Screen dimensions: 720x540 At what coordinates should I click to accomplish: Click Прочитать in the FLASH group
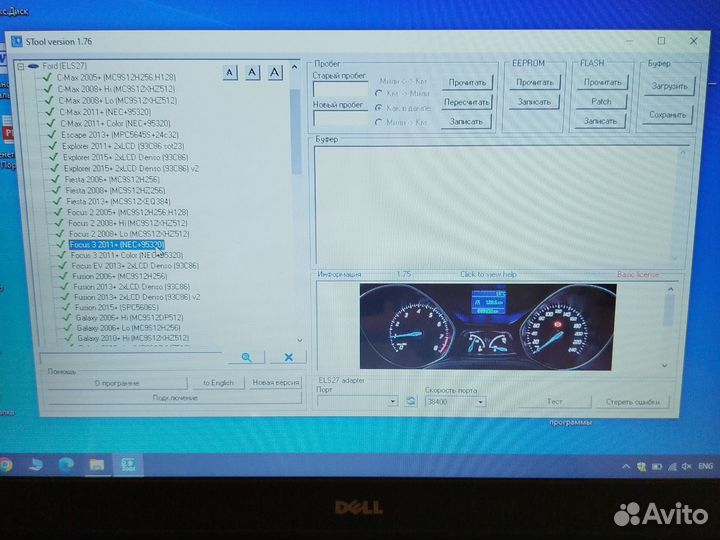(602, 82)
